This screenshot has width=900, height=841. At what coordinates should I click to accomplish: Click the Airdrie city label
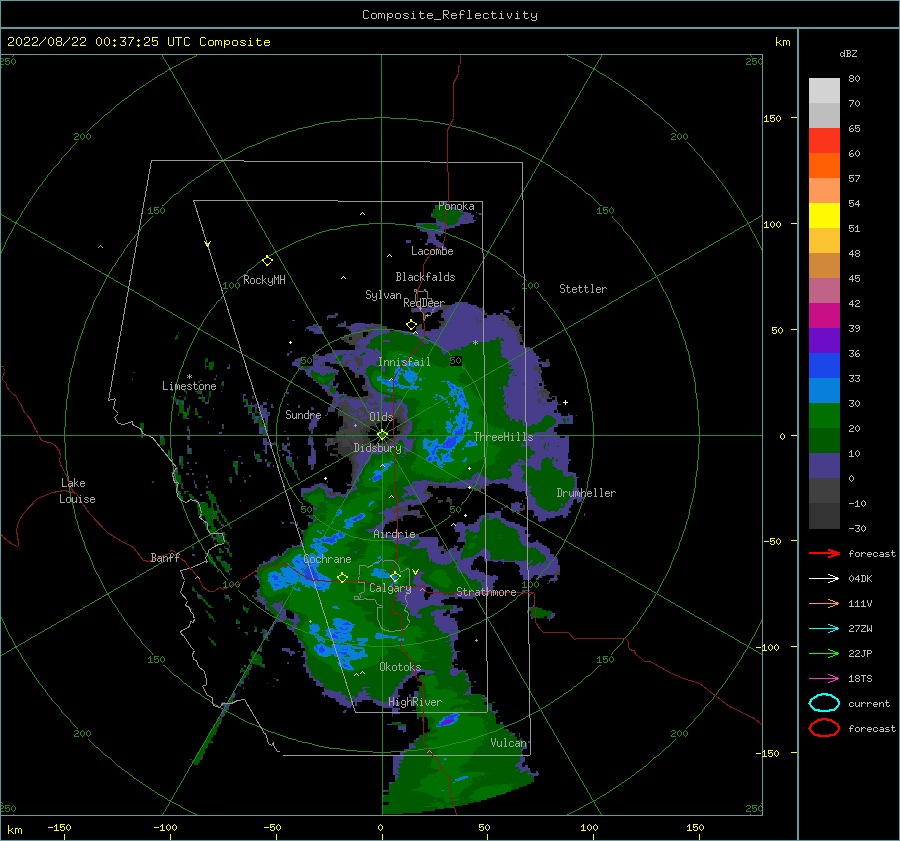point(394,534)
